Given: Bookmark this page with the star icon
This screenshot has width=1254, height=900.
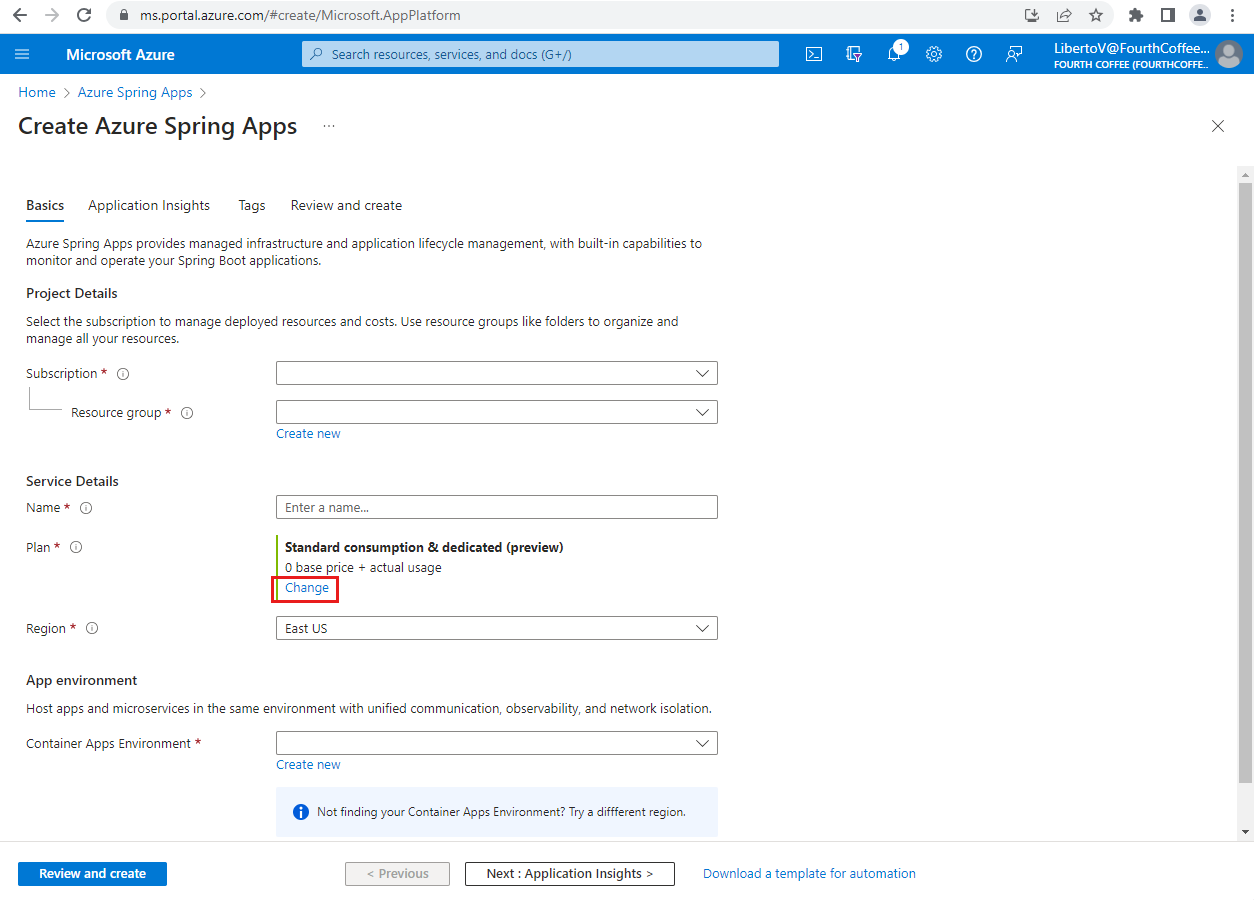Looking at the screenshot, I should click(1096, 15).
